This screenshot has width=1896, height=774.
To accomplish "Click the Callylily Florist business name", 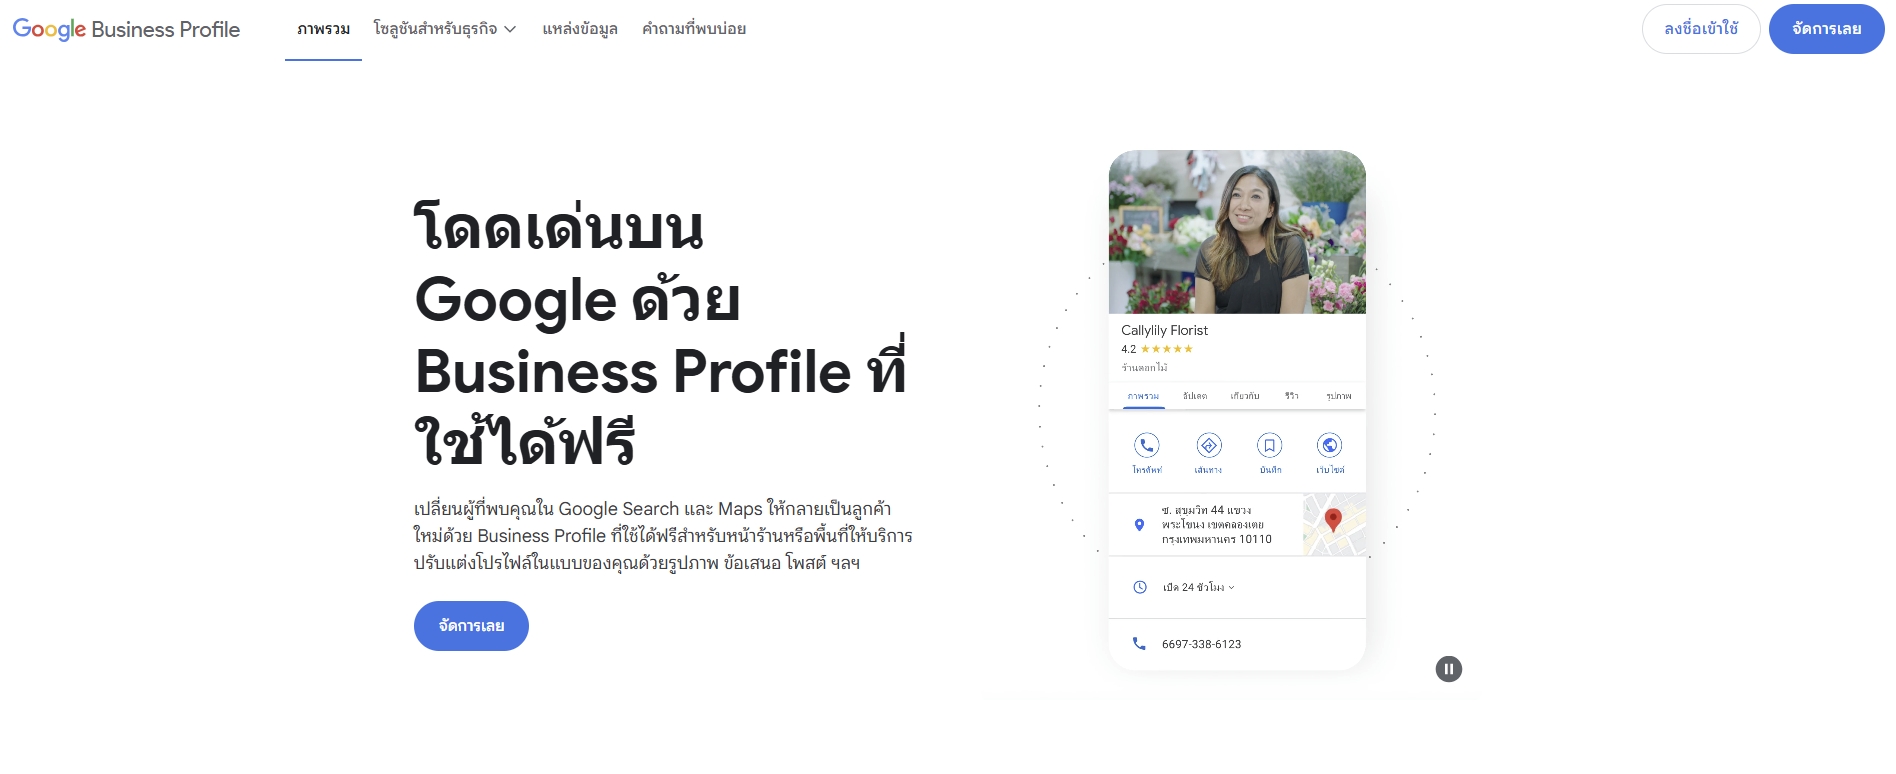I will (x=1164, y=330).
